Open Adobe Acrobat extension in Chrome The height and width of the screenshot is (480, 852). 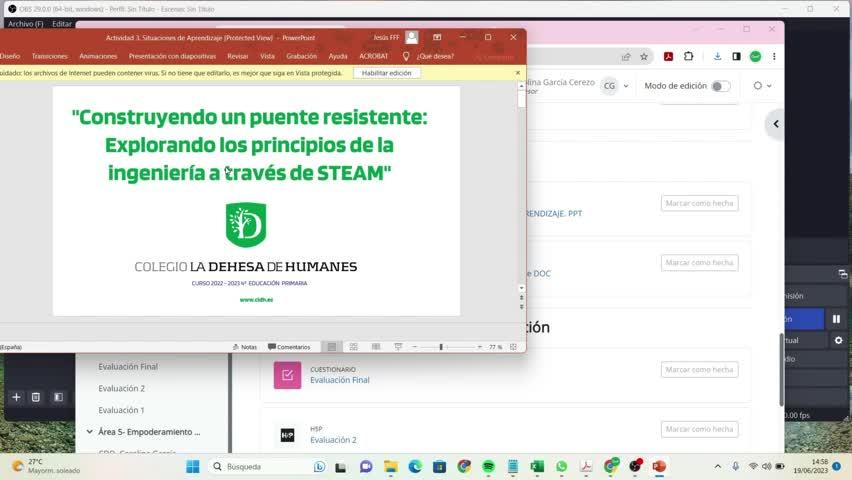(x=668, y=57)
